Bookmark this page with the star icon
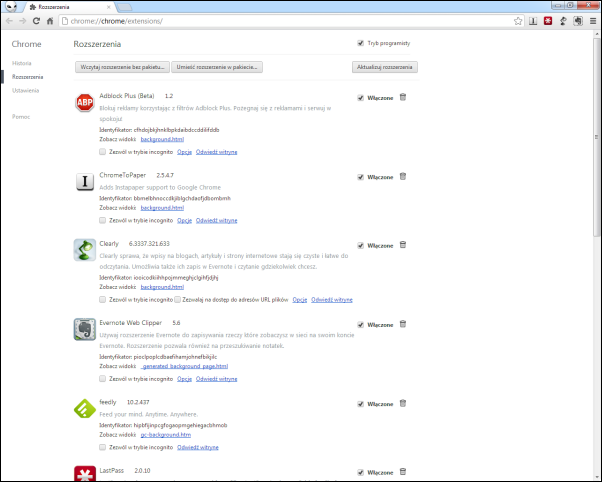 (518, 21)
